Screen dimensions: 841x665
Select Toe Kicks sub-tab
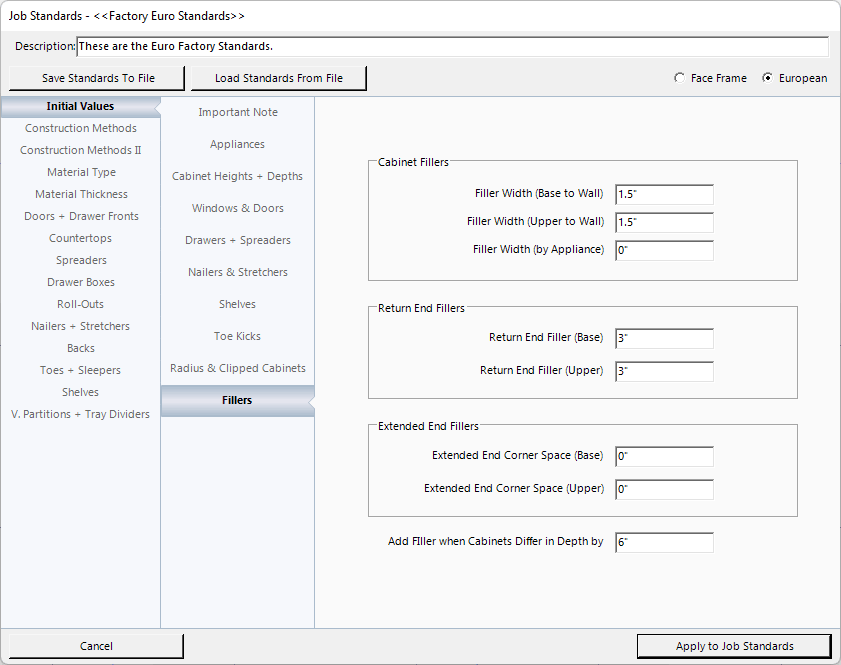tap(237, 336)
